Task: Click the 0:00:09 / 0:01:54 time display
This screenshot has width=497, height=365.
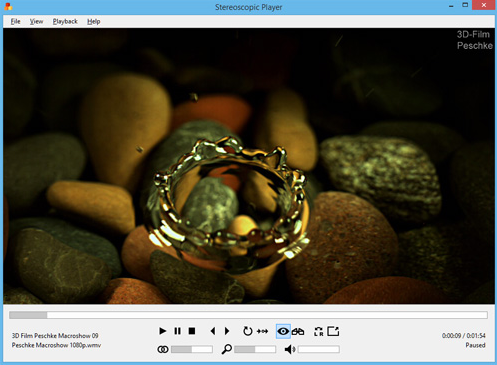Action: click(x=464, y=336)
